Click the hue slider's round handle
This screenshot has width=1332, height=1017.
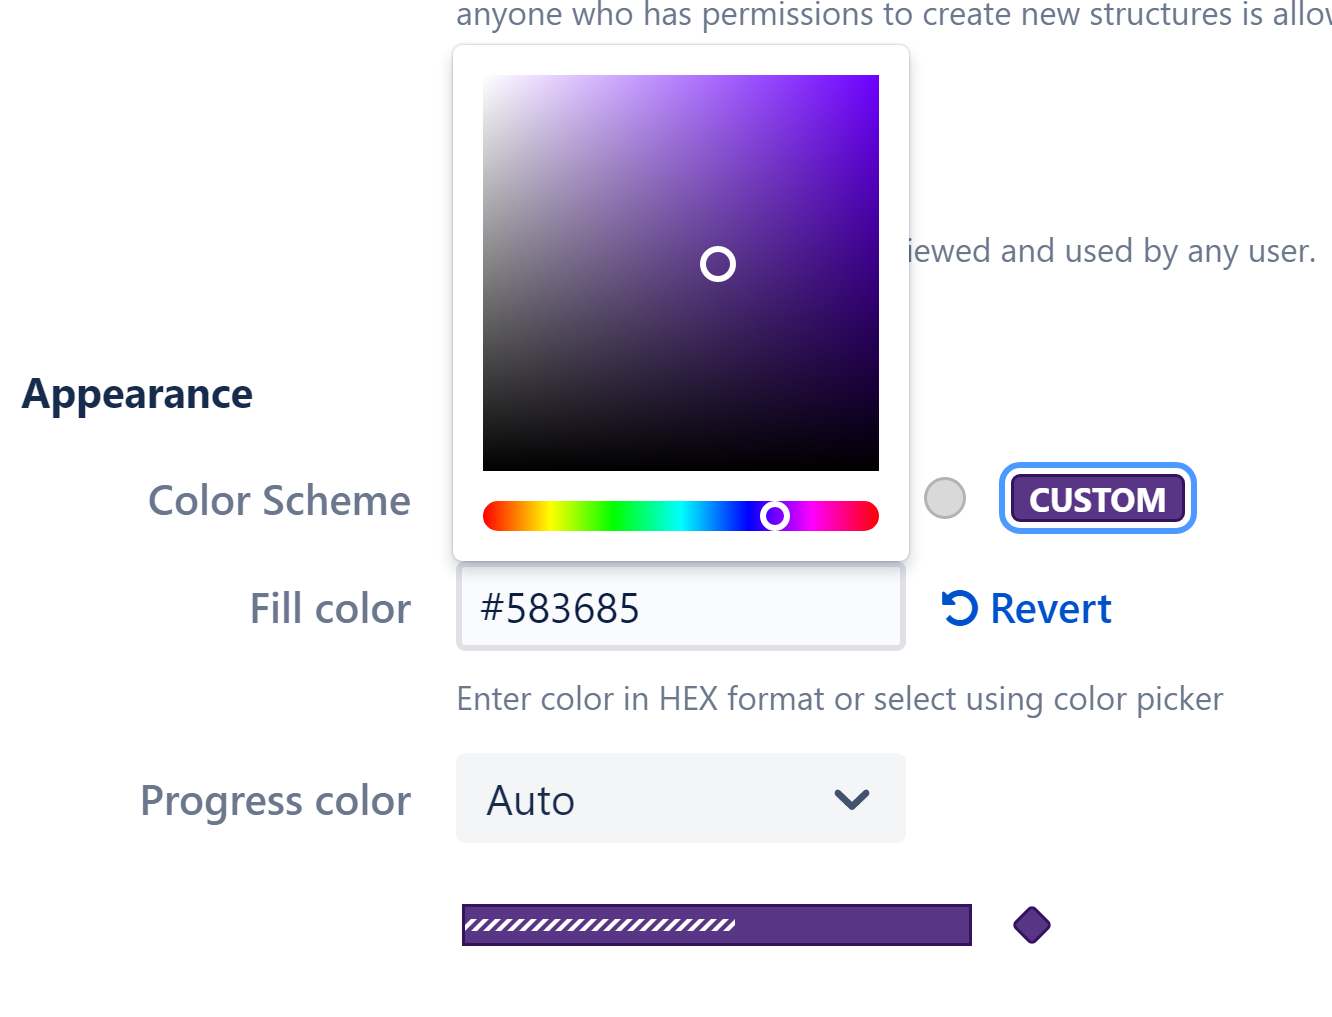775,516
